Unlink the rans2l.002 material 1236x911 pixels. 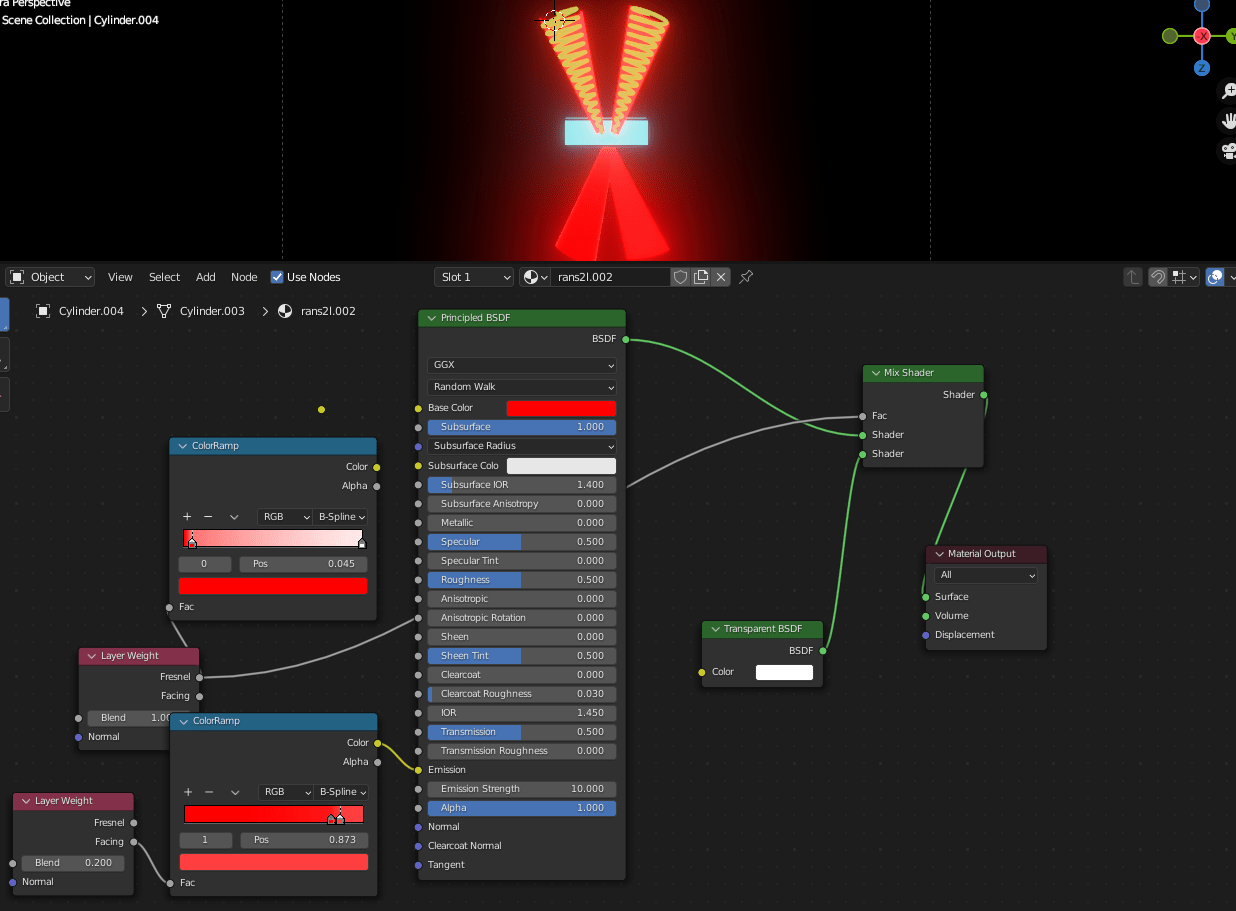click(x=721, y=277)
